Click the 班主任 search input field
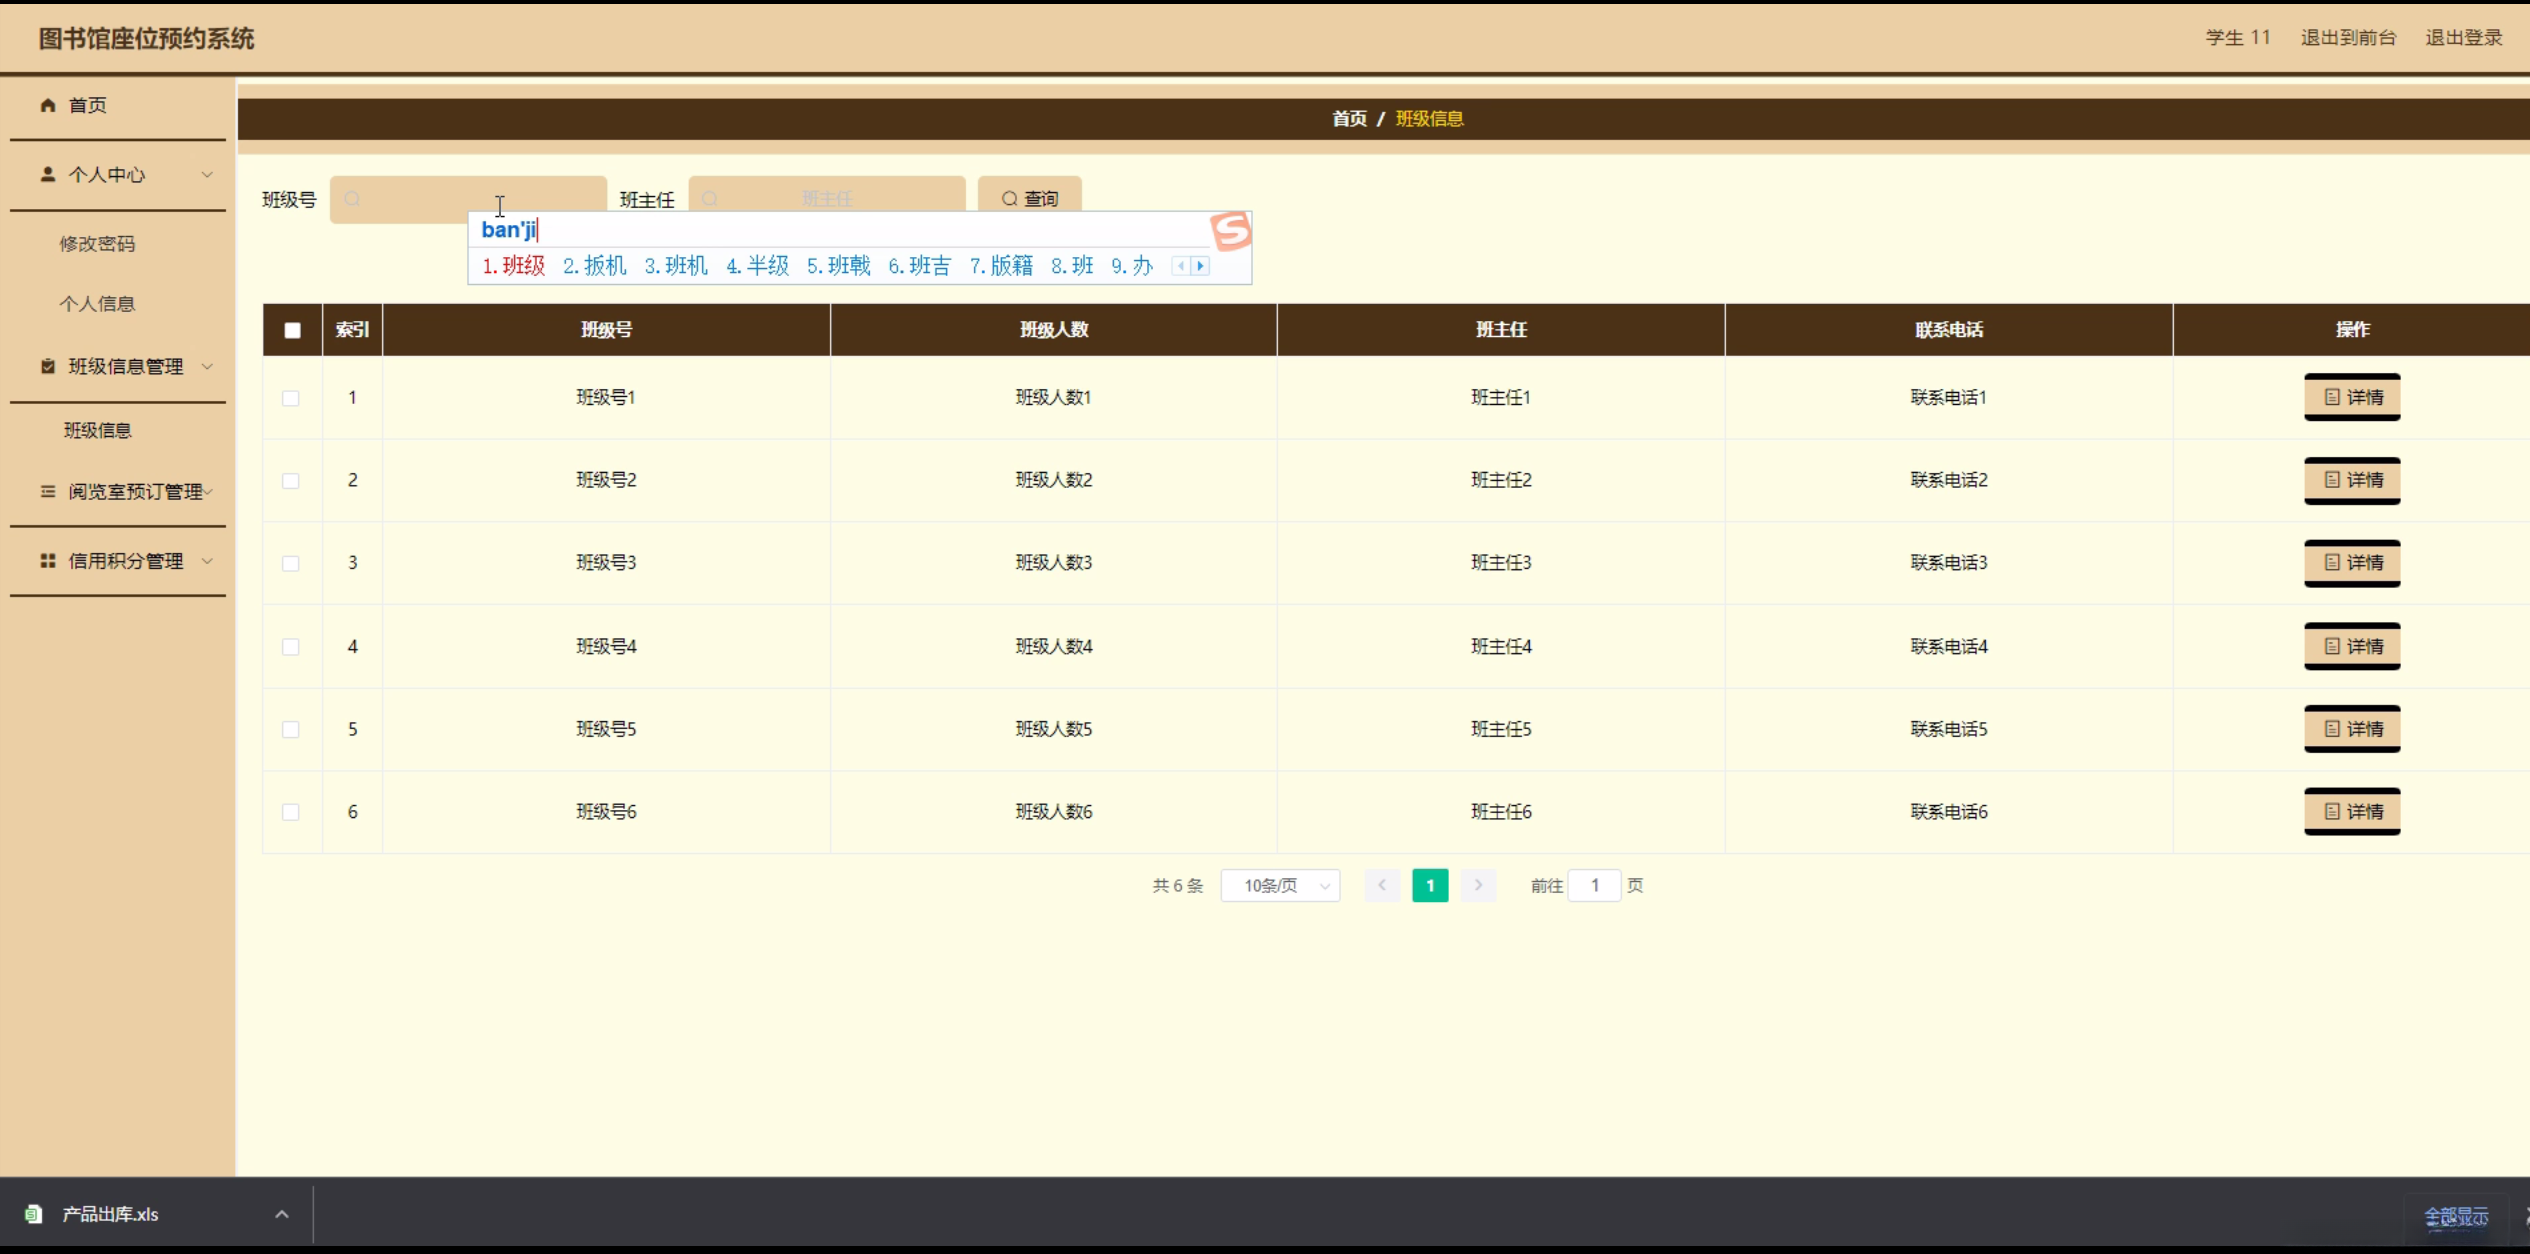This screenshot has height=1254, width=2530. tap(827, 197)
